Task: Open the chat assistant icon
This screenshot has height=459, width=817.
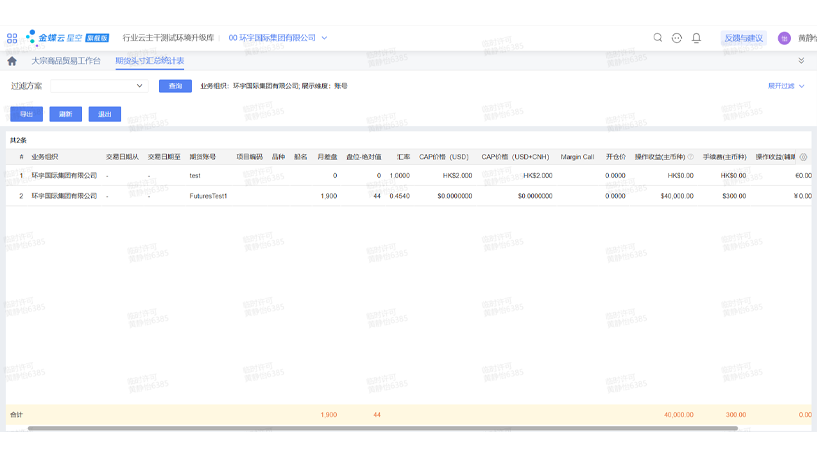Action: coord(677,38)
